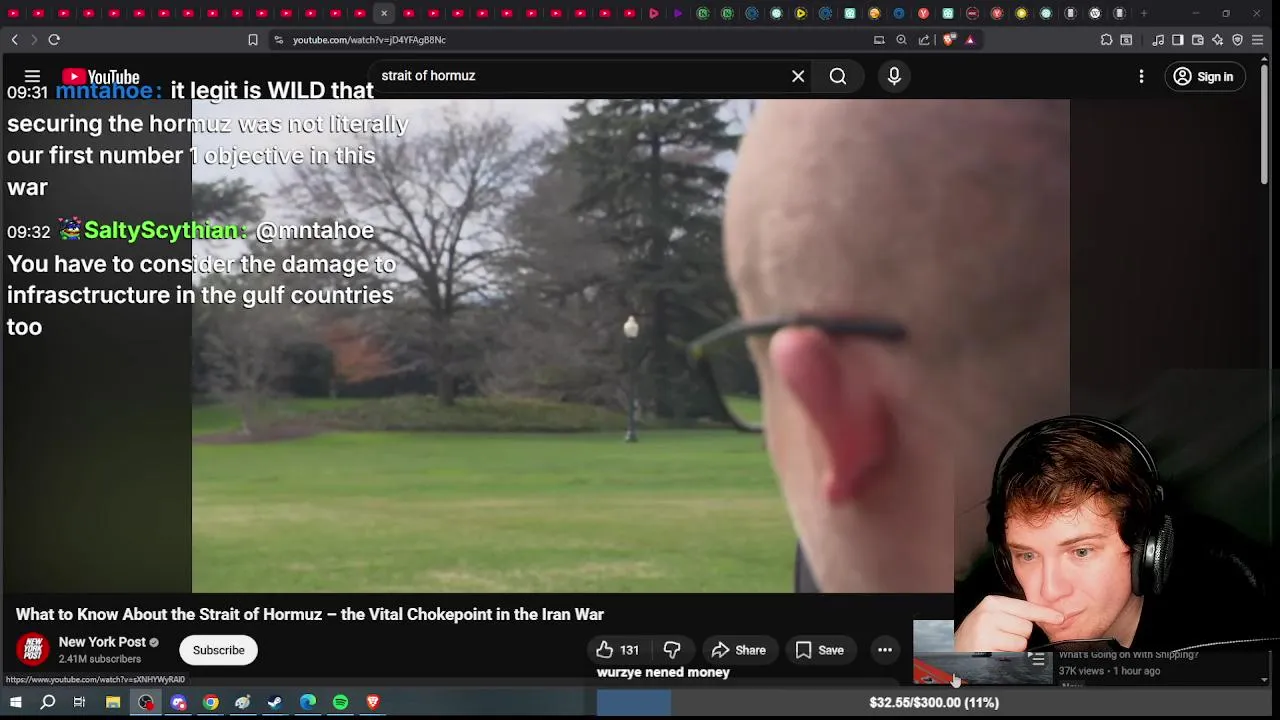Image resolution: width=1280 pixels, height=720 pixels.
Task: Open Google Chrome from taskbar
Action: tap(211, 702)
